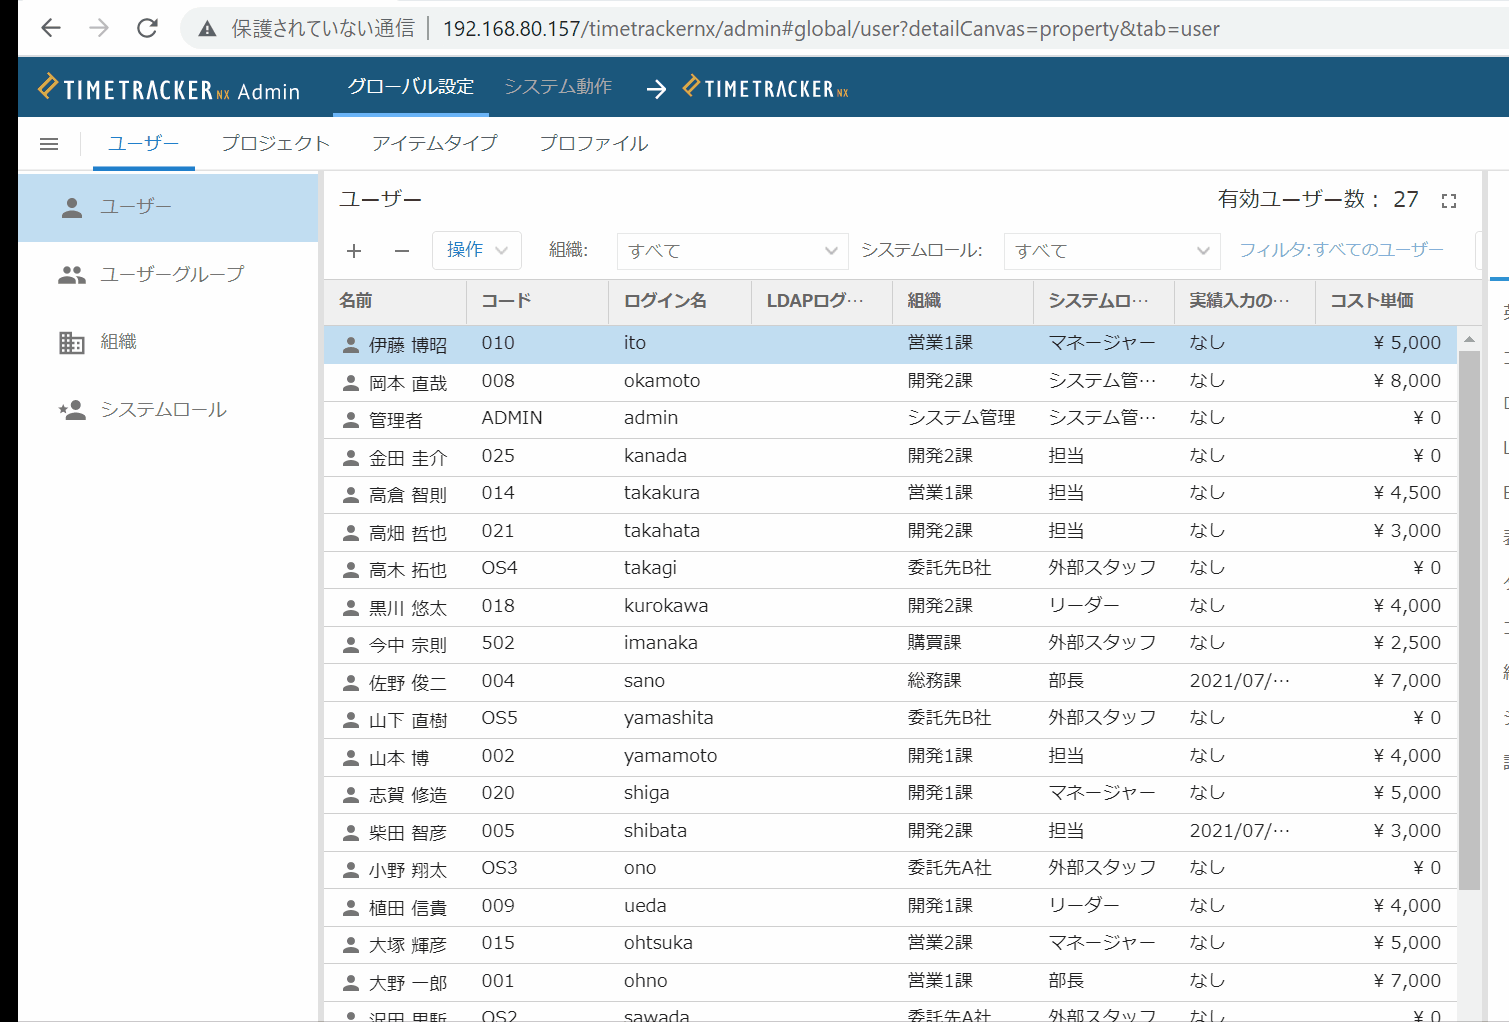
Task: Open ユーザーグループ in the sidebar
Action: pyautogui.click(x=171, y=274)
